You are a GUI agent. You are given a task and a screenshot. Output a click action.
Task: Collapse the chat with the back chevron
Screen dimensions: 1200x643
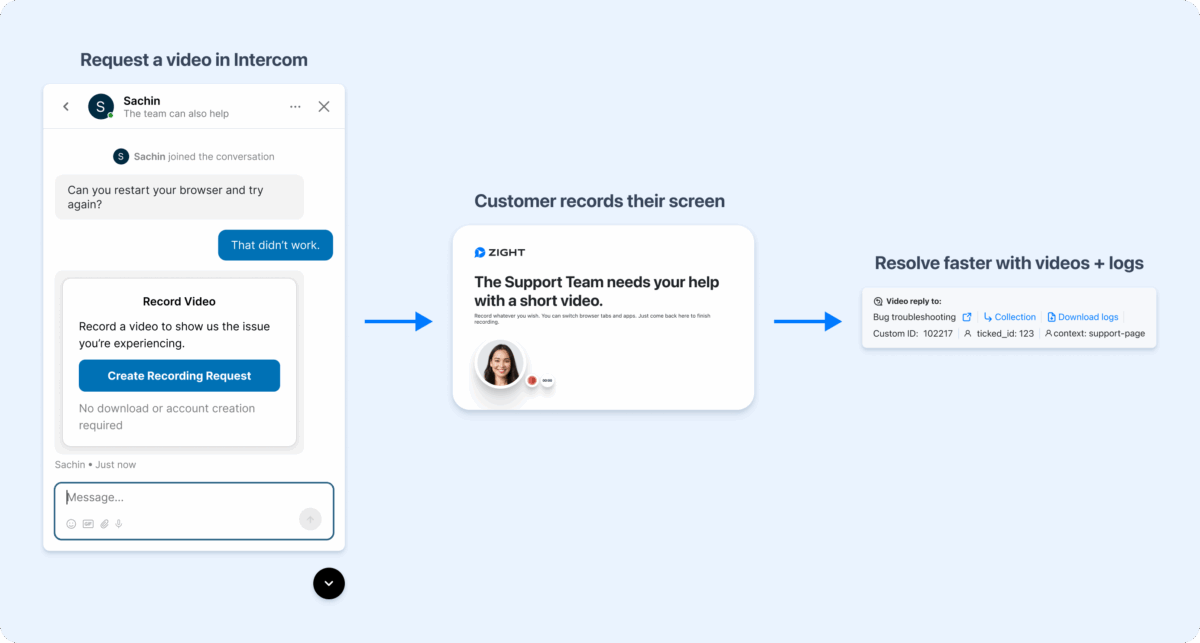[x=65, y=106]
